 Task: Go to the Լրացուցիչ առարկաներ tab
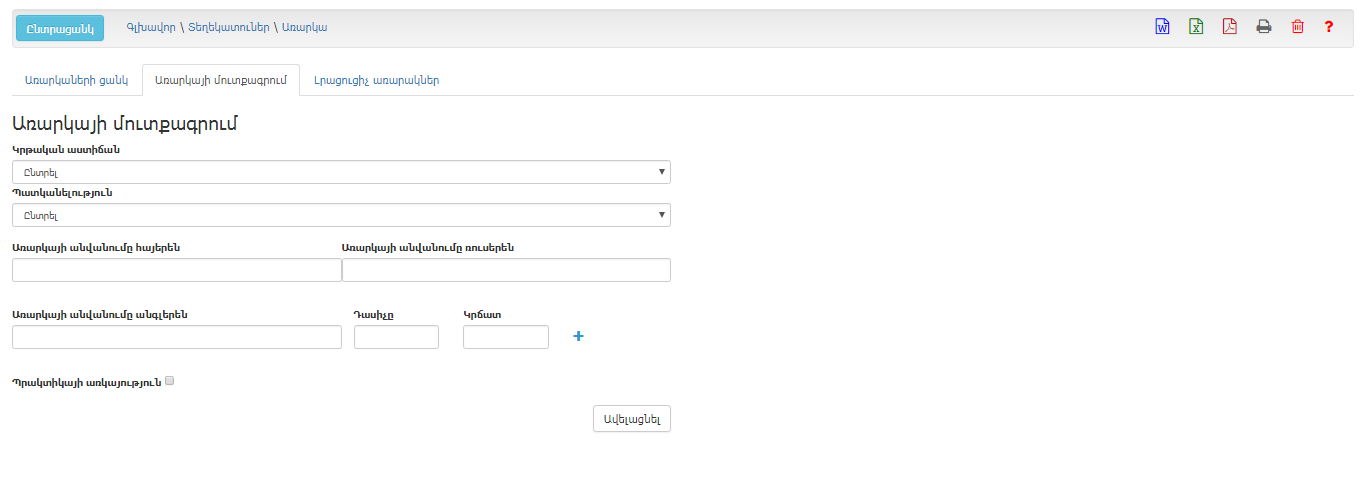point(376,81)
